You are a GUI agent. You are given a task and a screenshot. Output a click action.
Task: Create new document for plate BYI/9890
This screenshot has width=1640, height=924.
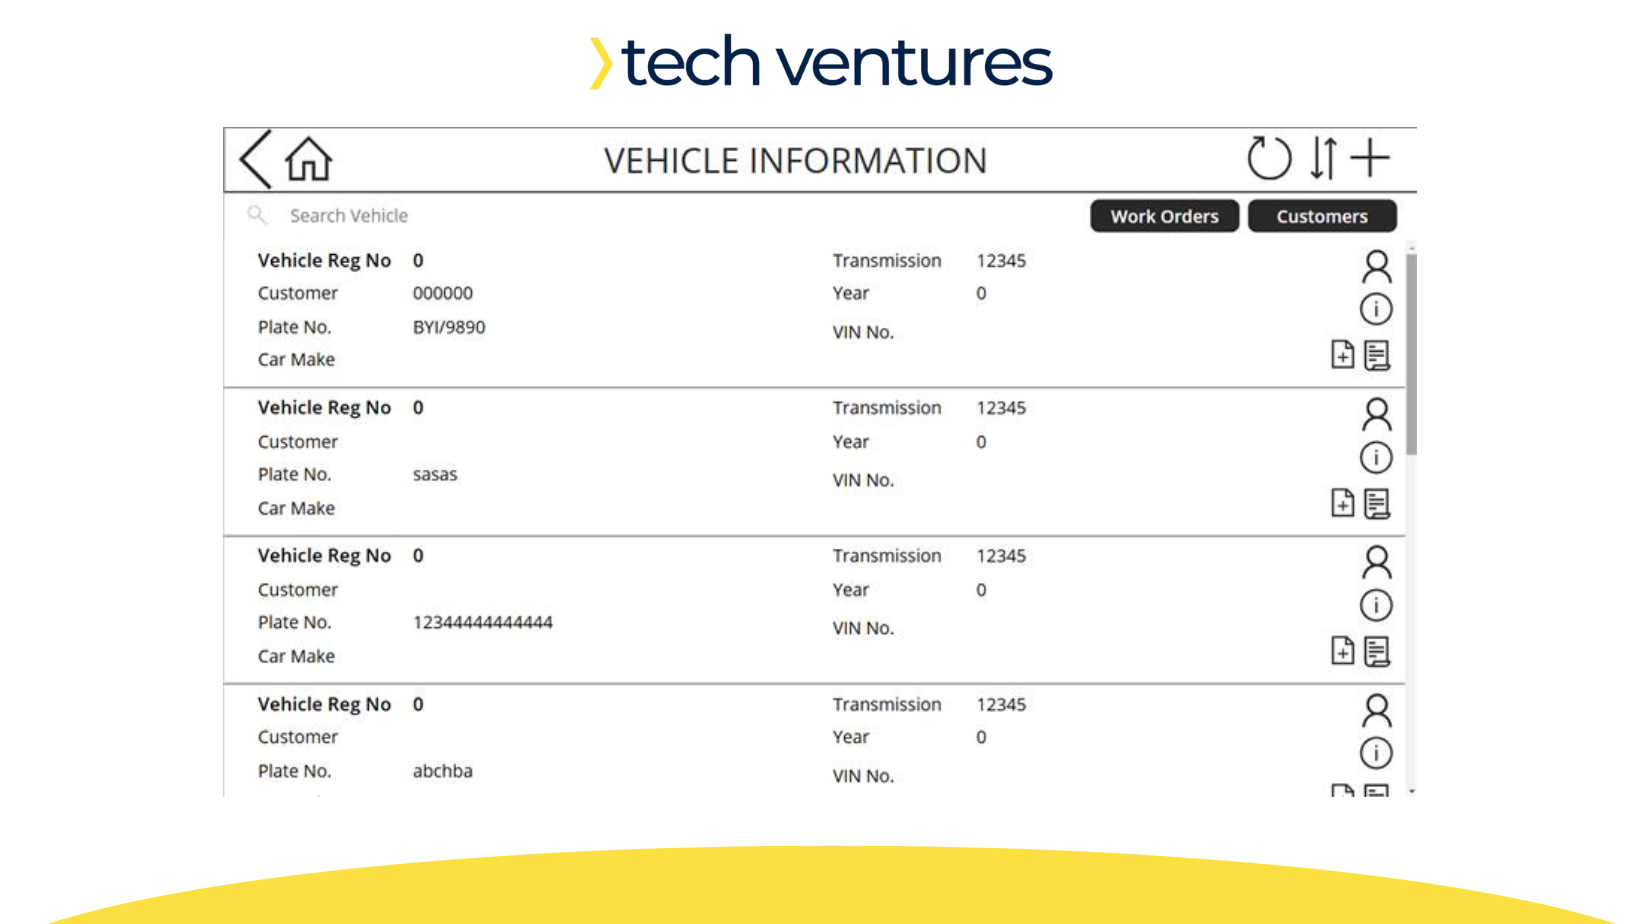(x=1343, y=354)
